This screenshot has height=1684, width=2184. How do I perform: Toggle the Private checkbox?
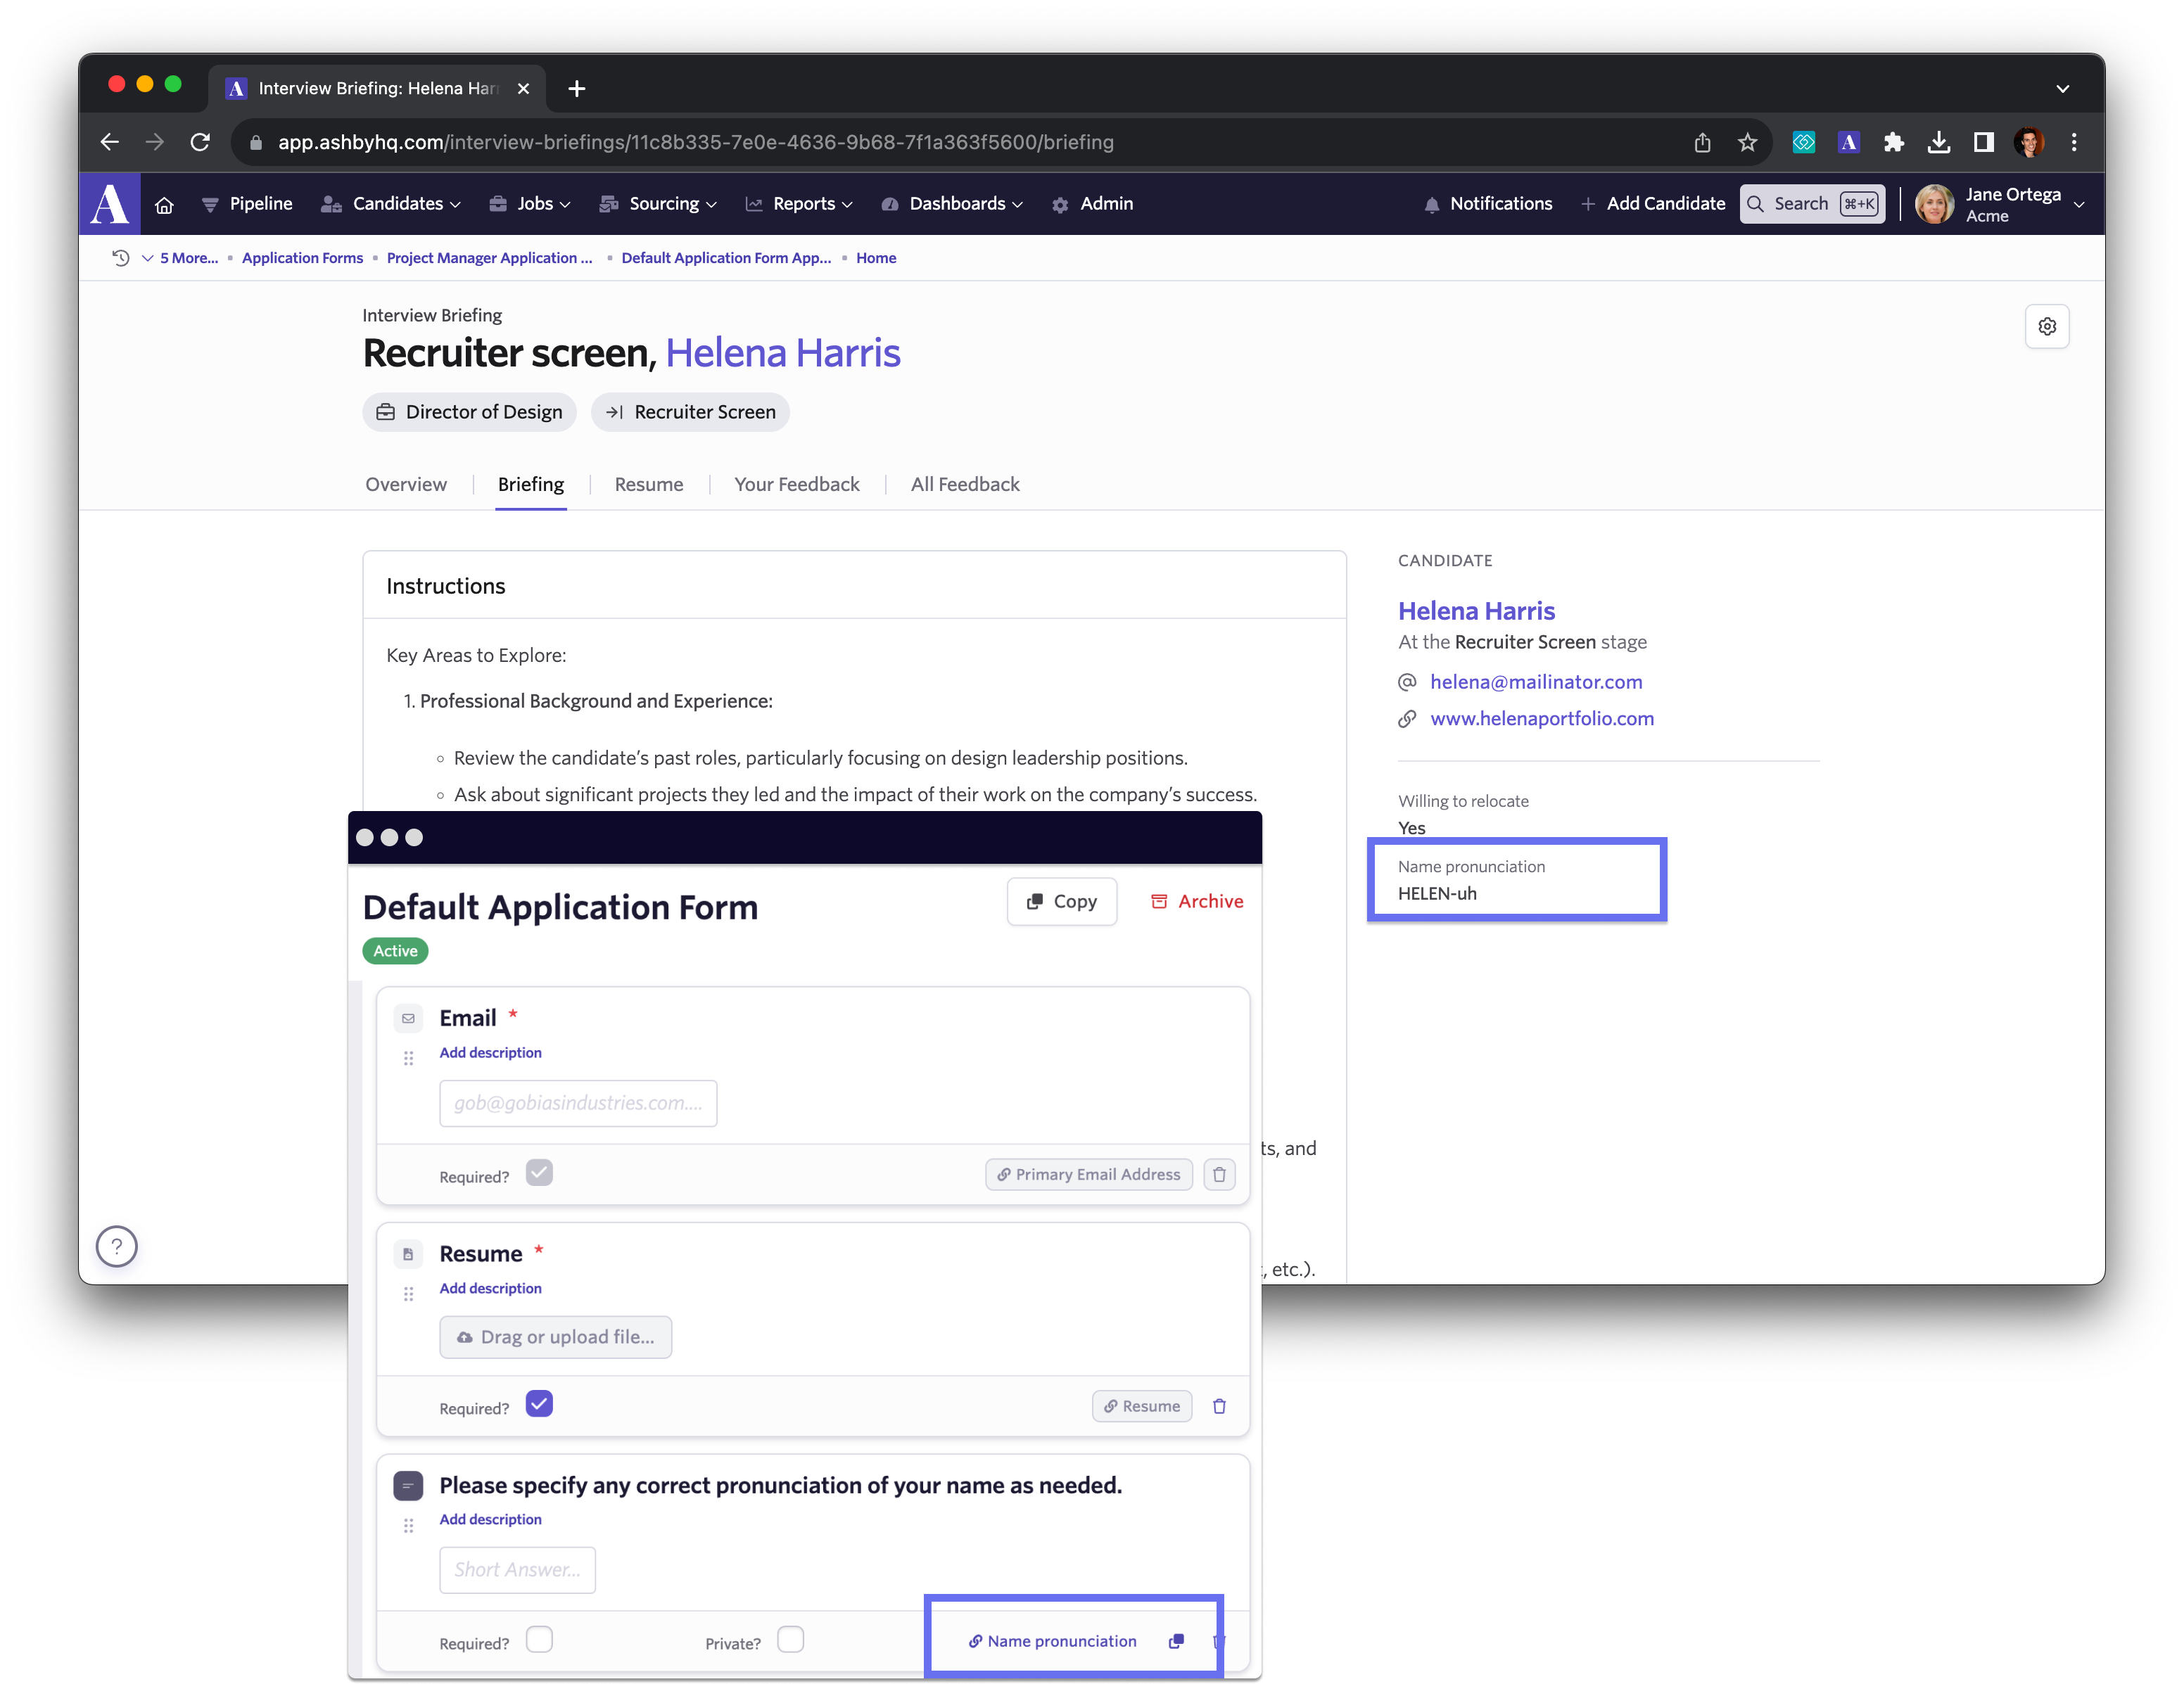pos(790,1640)
